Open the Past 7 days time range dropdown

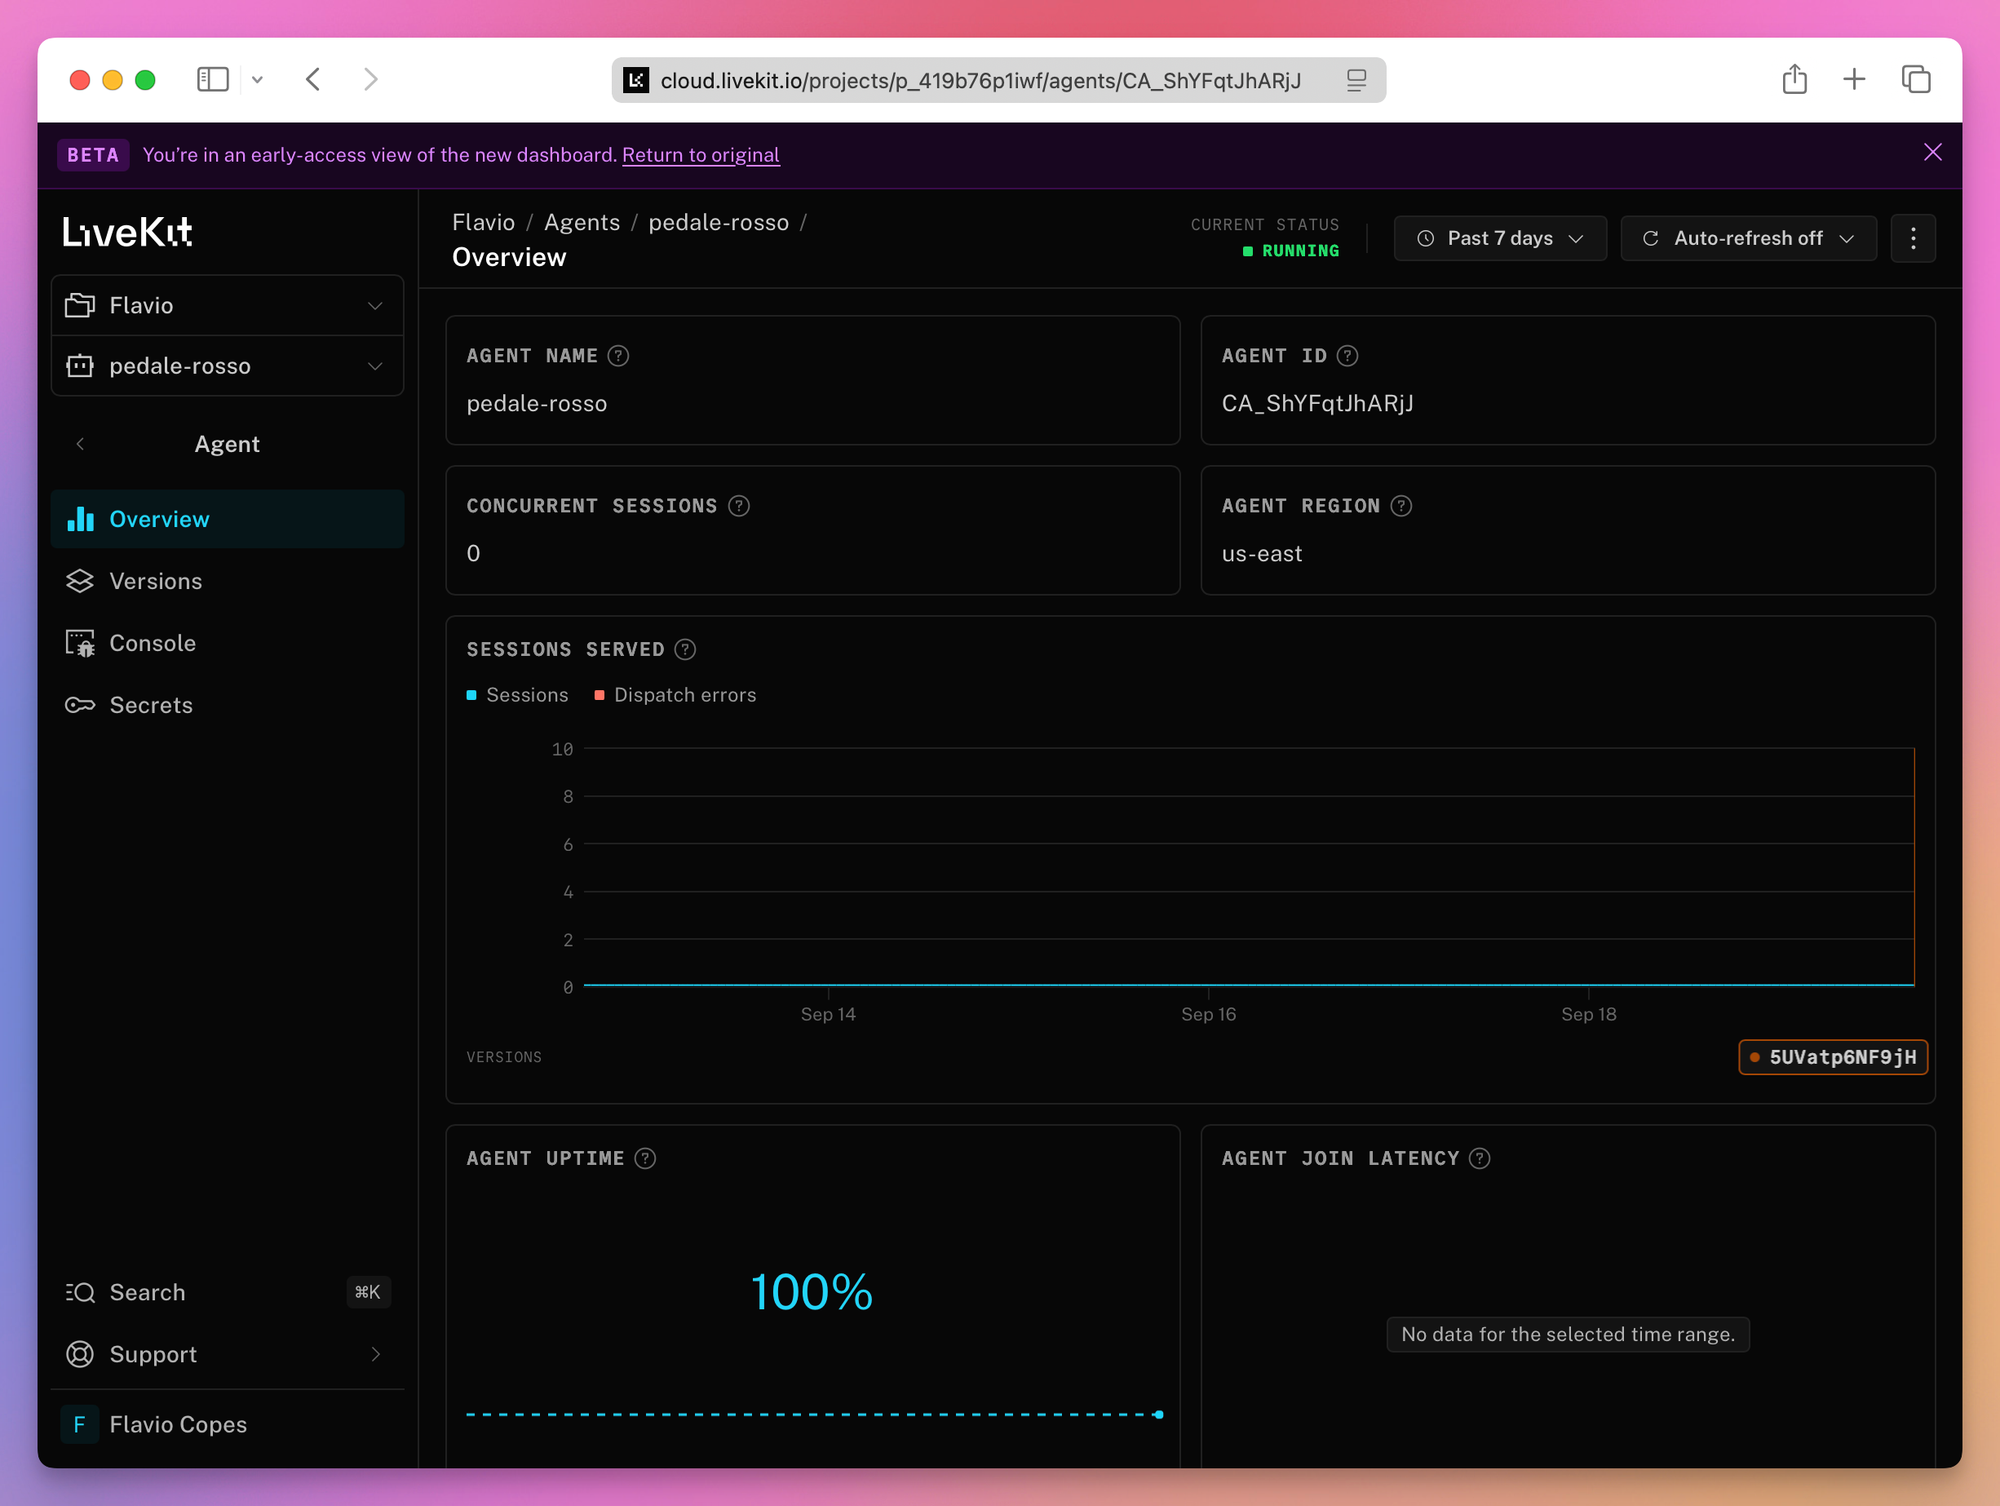point(1500,238)
